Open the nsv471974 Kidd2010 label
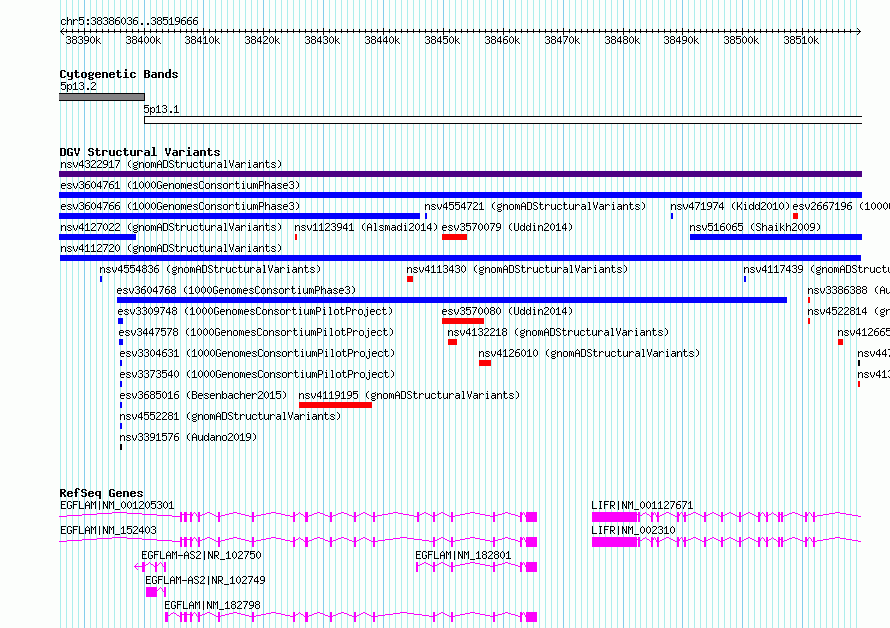The width and height of the screenshot is (890, 628). coord(730,207)
